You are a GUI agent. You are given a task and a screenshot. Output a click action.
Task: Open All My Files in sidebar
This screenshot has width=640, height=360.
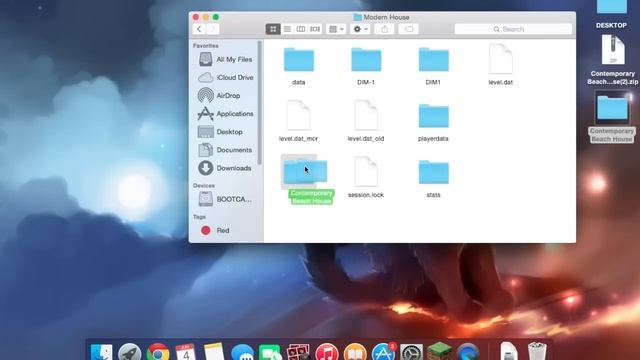click(225, 60)
